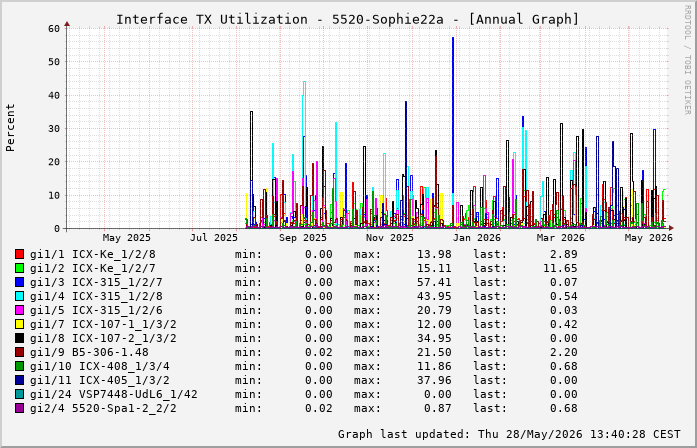Screen dimensions: 697x448
Task: Click the dark red gi1/9 B5-306 swatch
Action: (20, 352)
